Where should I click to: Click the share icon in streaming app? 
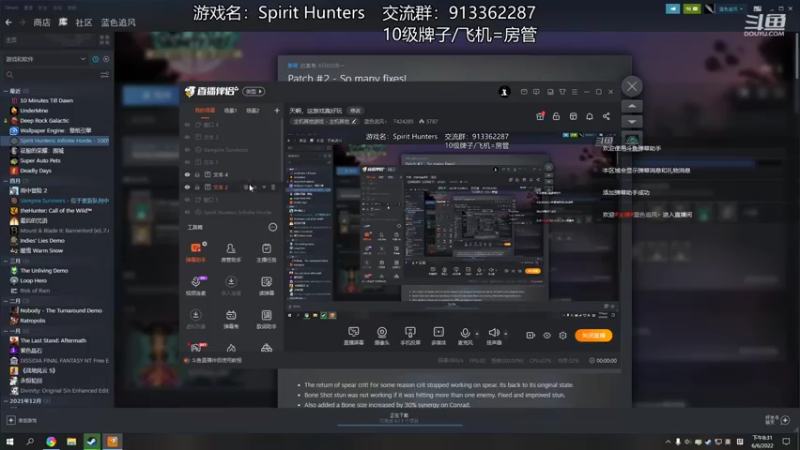606,116
